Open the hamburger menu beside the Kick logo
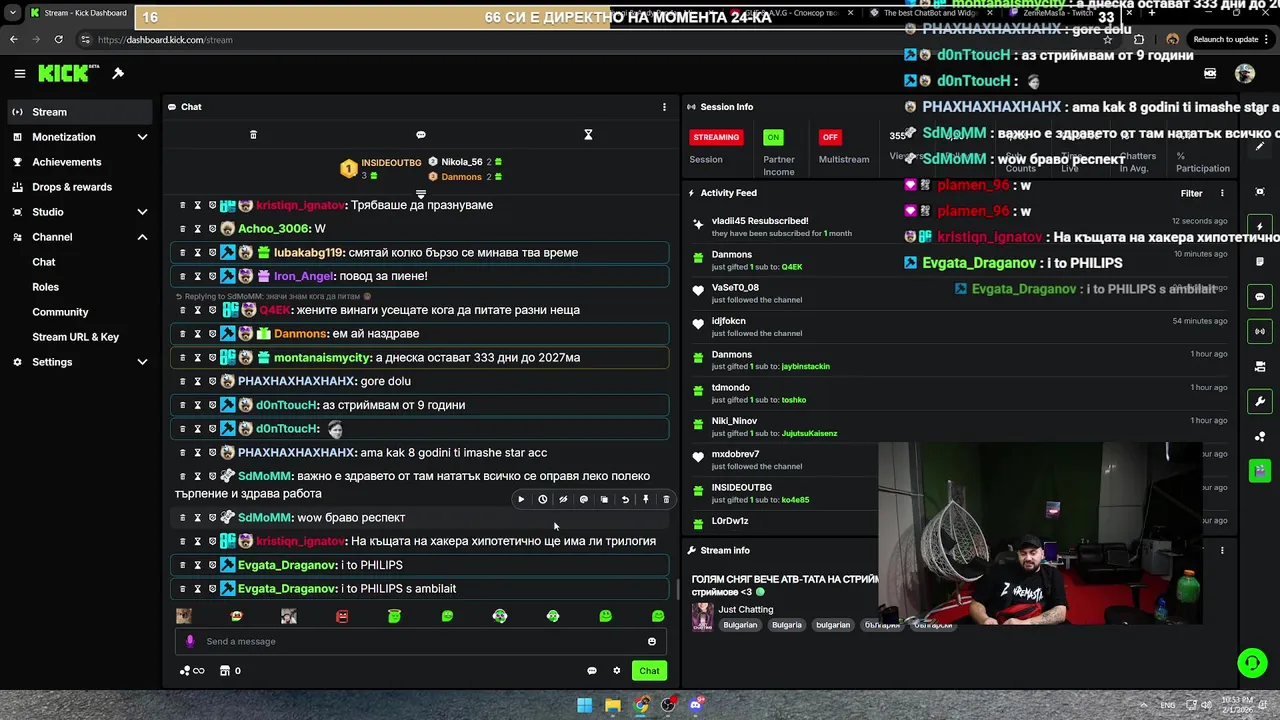1280x720 pixels. (x=19, y=73)
